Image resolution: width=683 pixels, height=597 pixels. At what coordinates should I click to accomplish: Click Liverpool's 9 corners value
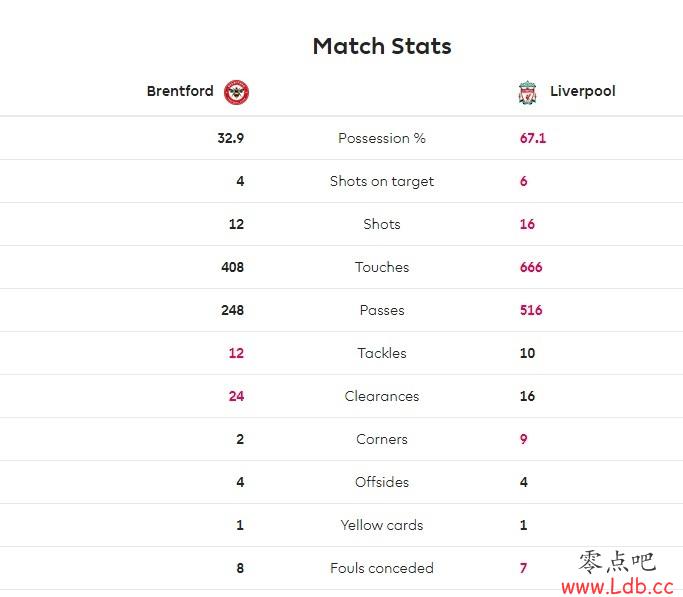click(524, 439)
